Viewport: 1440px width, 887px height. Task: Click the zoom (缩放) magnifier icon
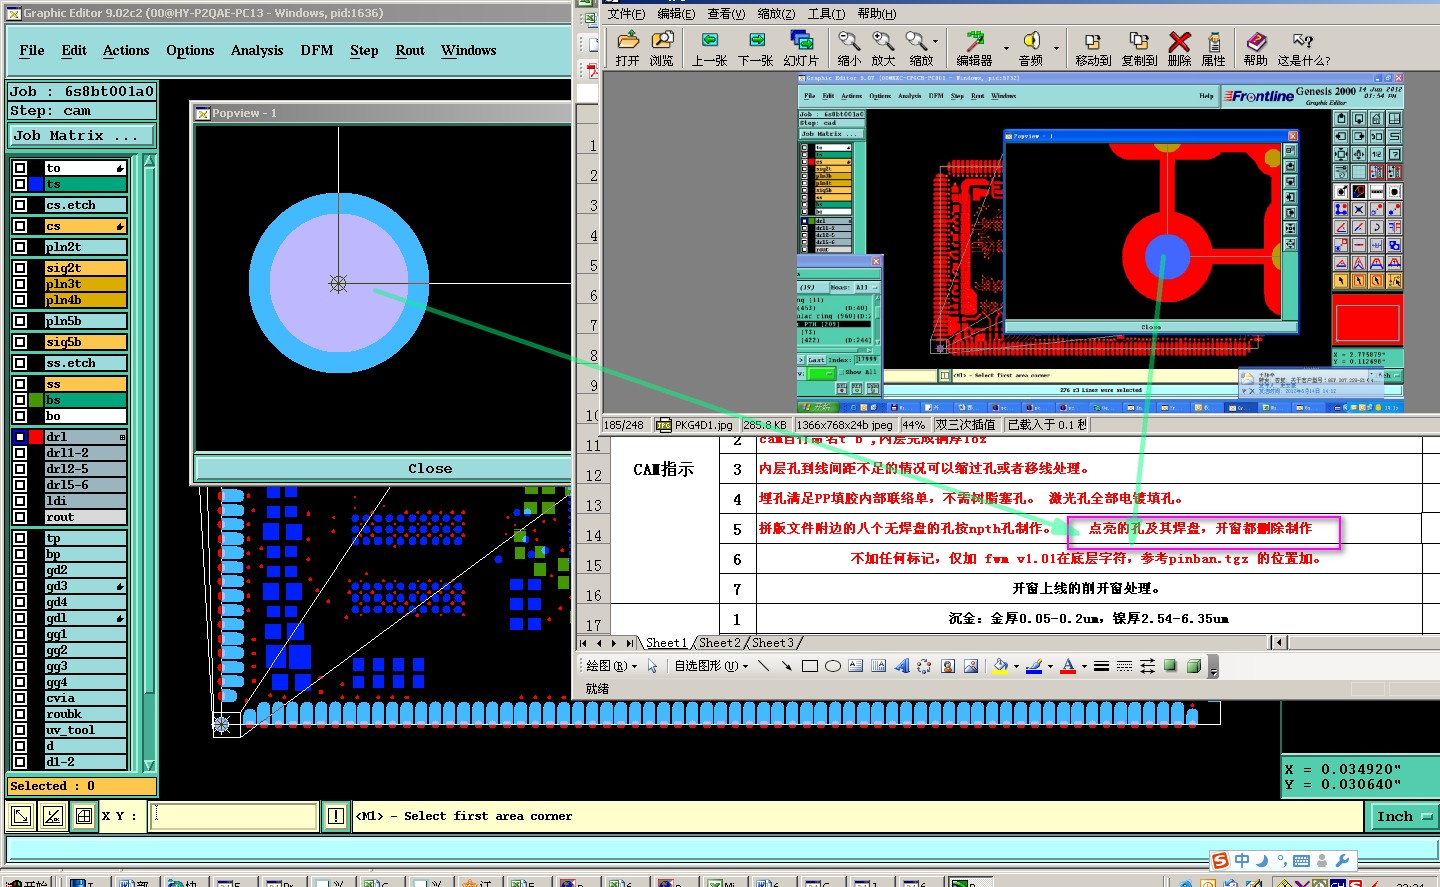[917, 40]
